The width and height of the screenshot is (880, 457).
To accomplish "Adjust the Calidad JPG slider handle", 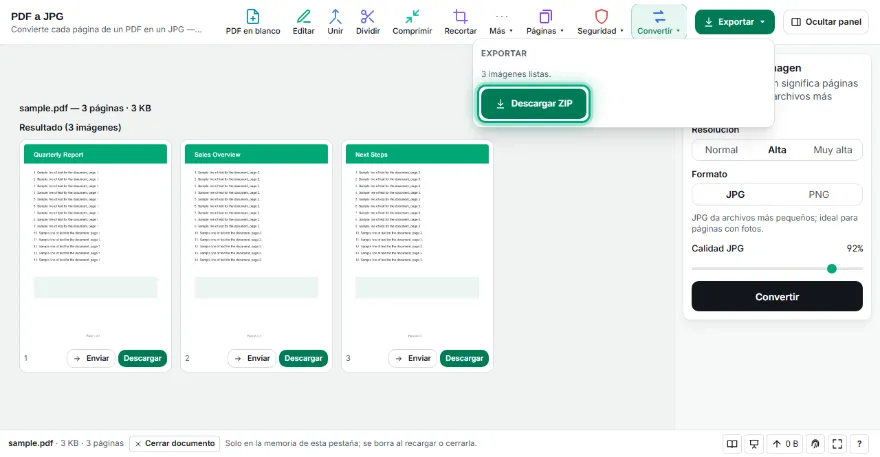I will point(832,268).
